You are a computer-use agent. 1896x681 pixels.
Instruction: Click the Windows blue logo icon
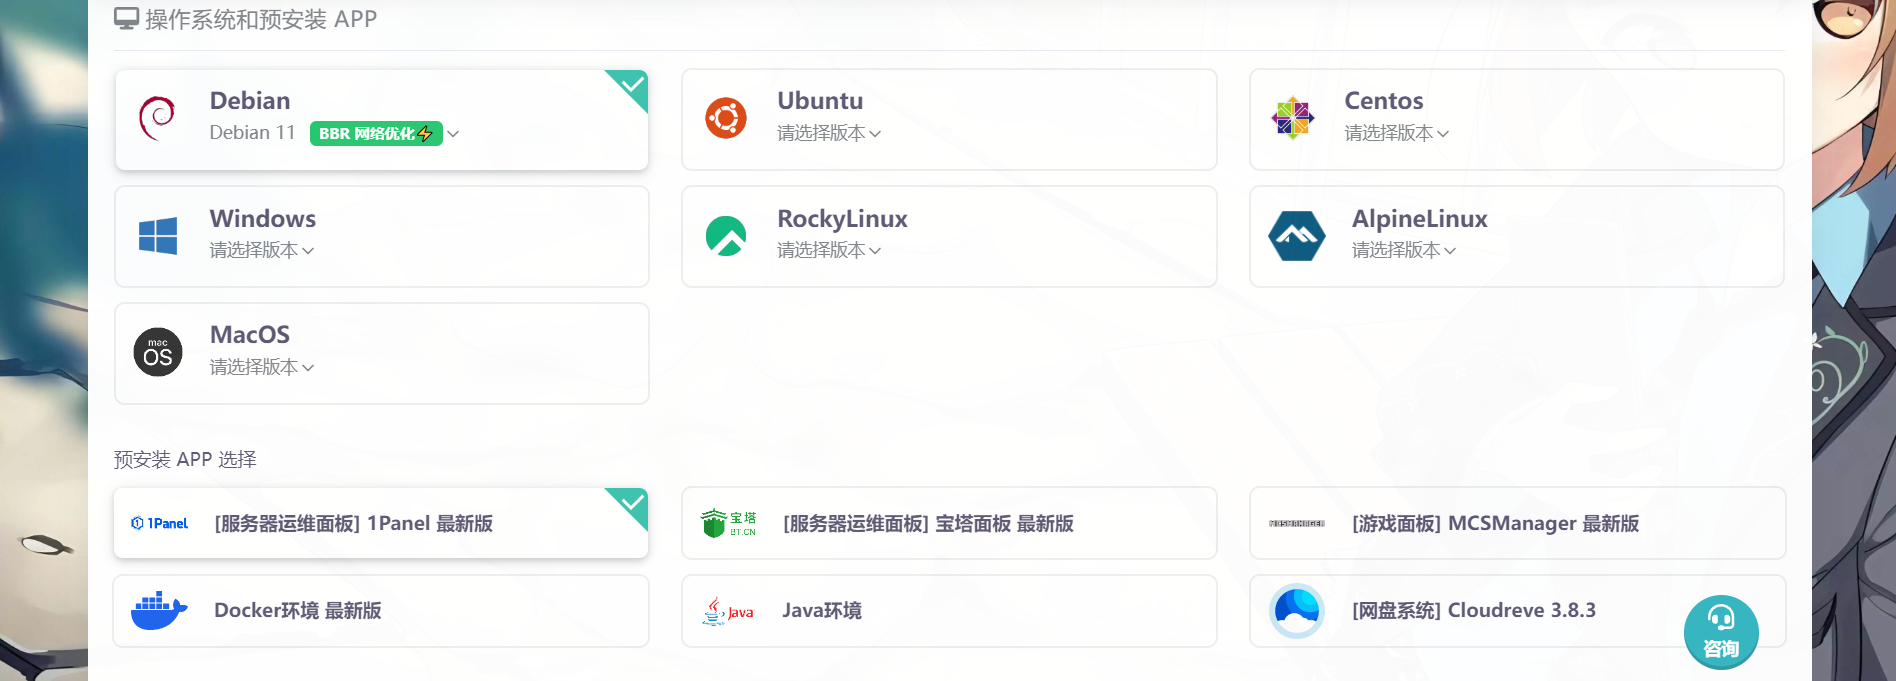(x=158, y=236)
